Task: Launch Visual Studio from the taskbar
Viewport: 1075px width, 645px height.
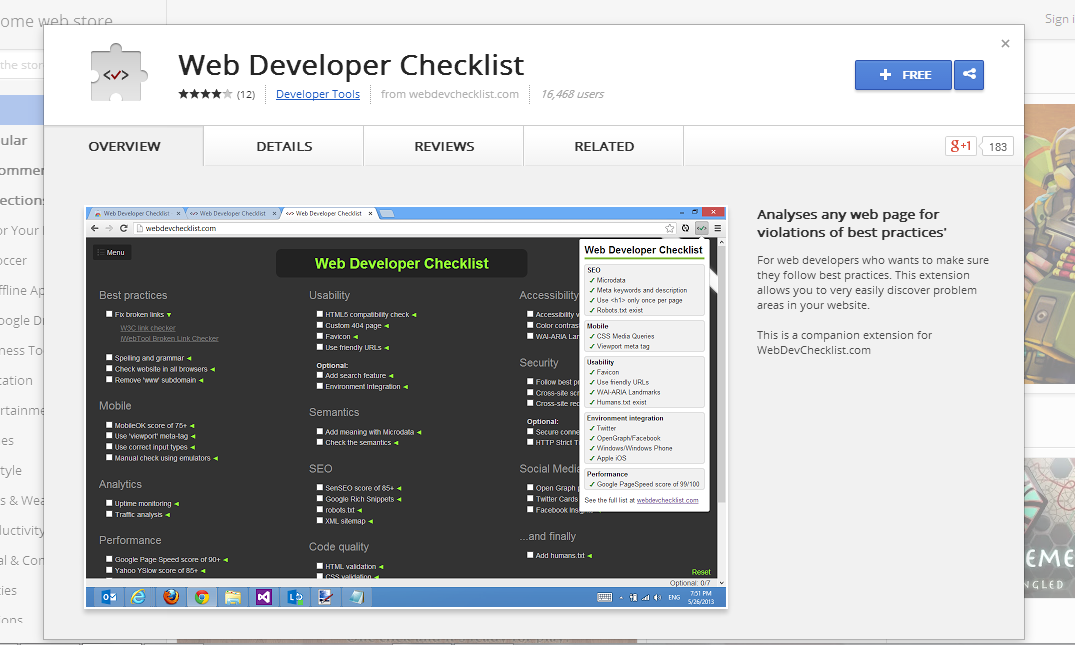Action: coord(262,597)
